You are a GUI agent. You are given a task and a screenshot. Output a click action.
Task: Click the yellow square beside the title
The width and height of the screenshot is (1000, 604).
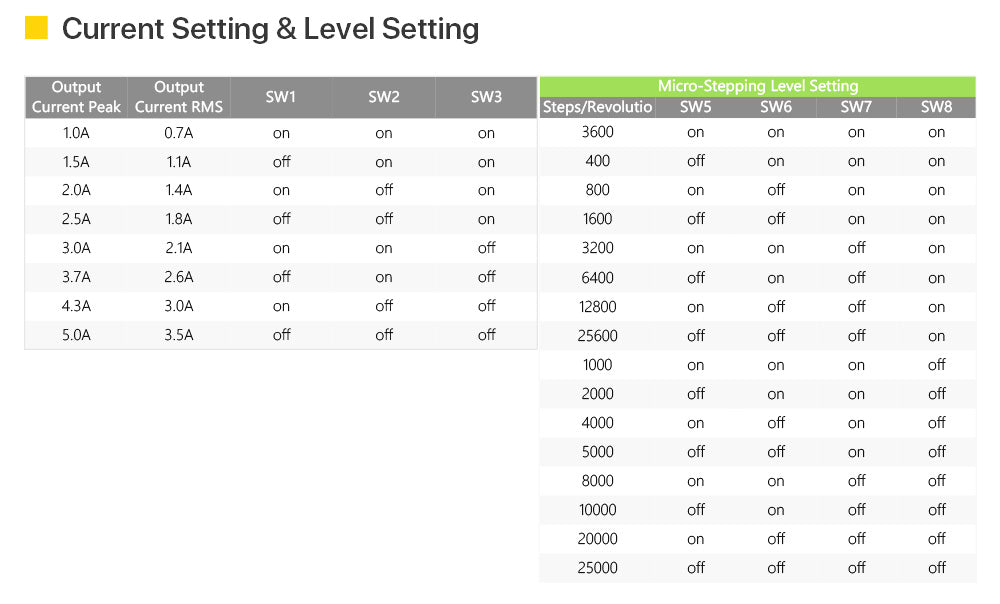36,27
